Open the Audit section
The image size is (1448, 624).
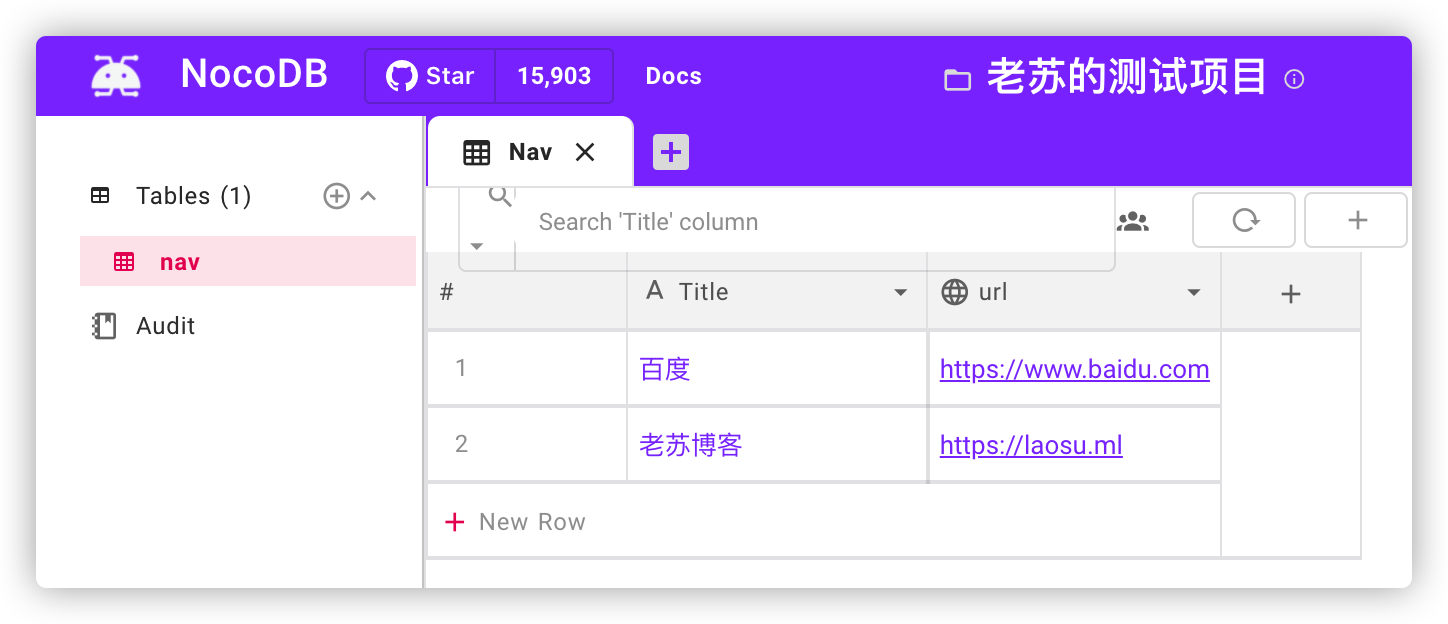click(166, 326)
